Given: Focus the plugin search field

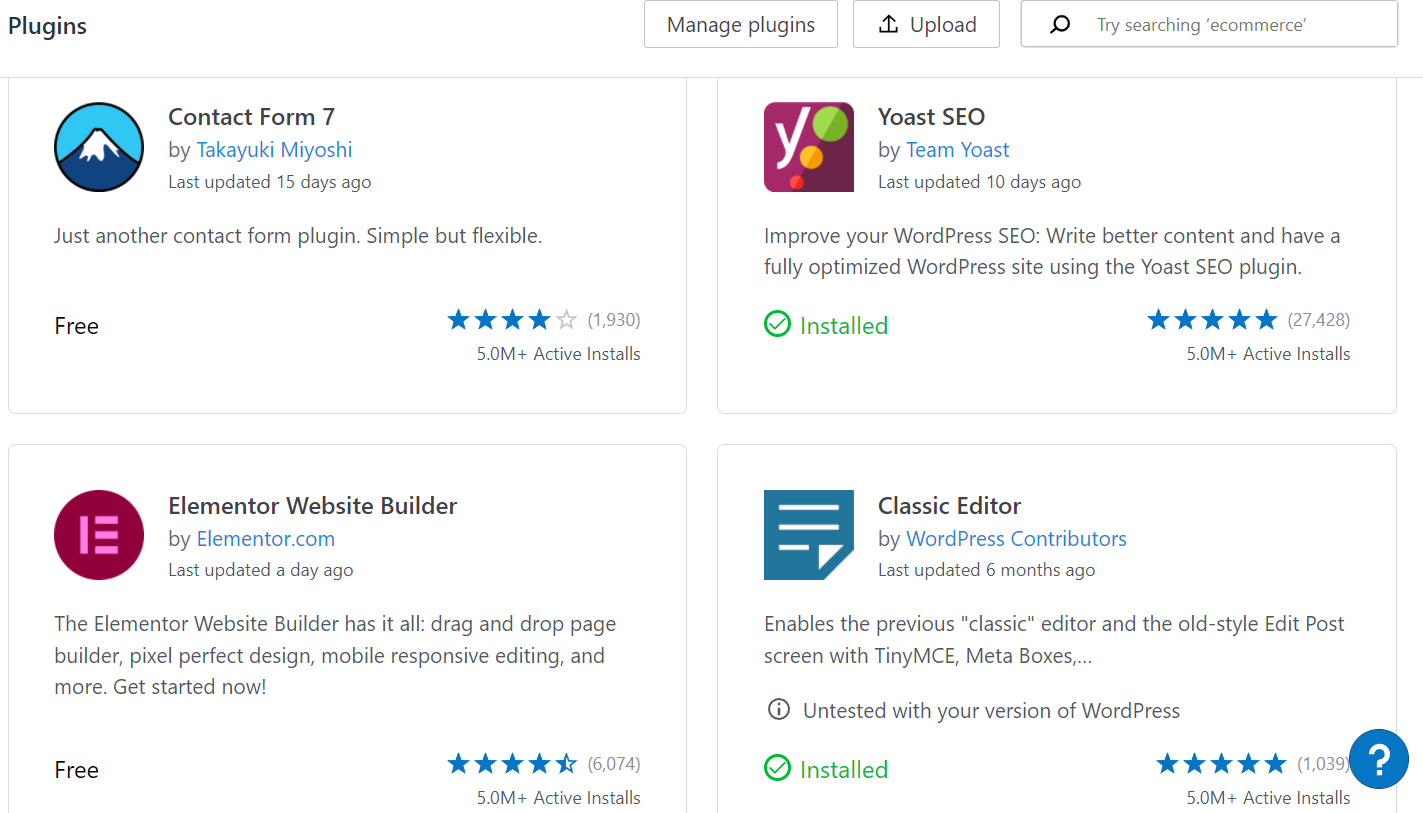Looking at the screenshot, I should [x=1209, y=25].
